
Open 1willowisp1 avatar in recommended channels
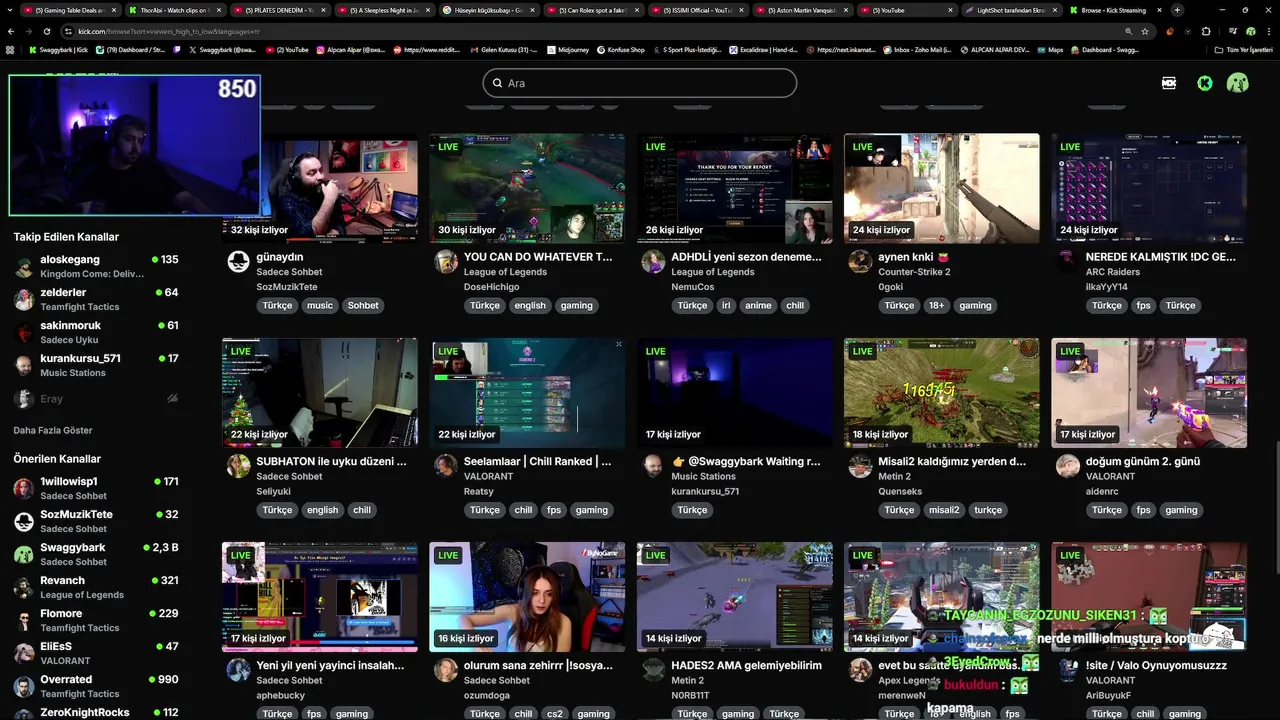click(x=24, y=489)
